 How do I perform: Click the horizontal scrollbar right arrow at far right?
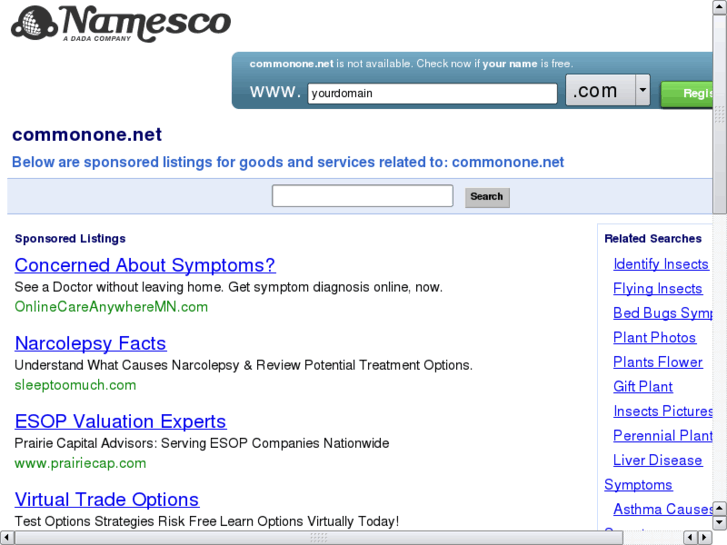(x=705, y=538)
